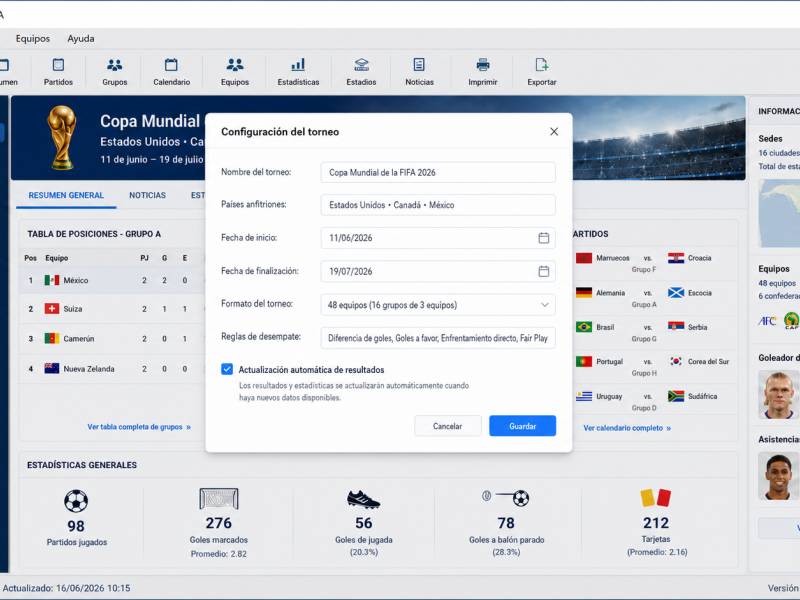Click the Cancelar button
Viewport: 800px width, 600px height.
(x=447, y=426)
